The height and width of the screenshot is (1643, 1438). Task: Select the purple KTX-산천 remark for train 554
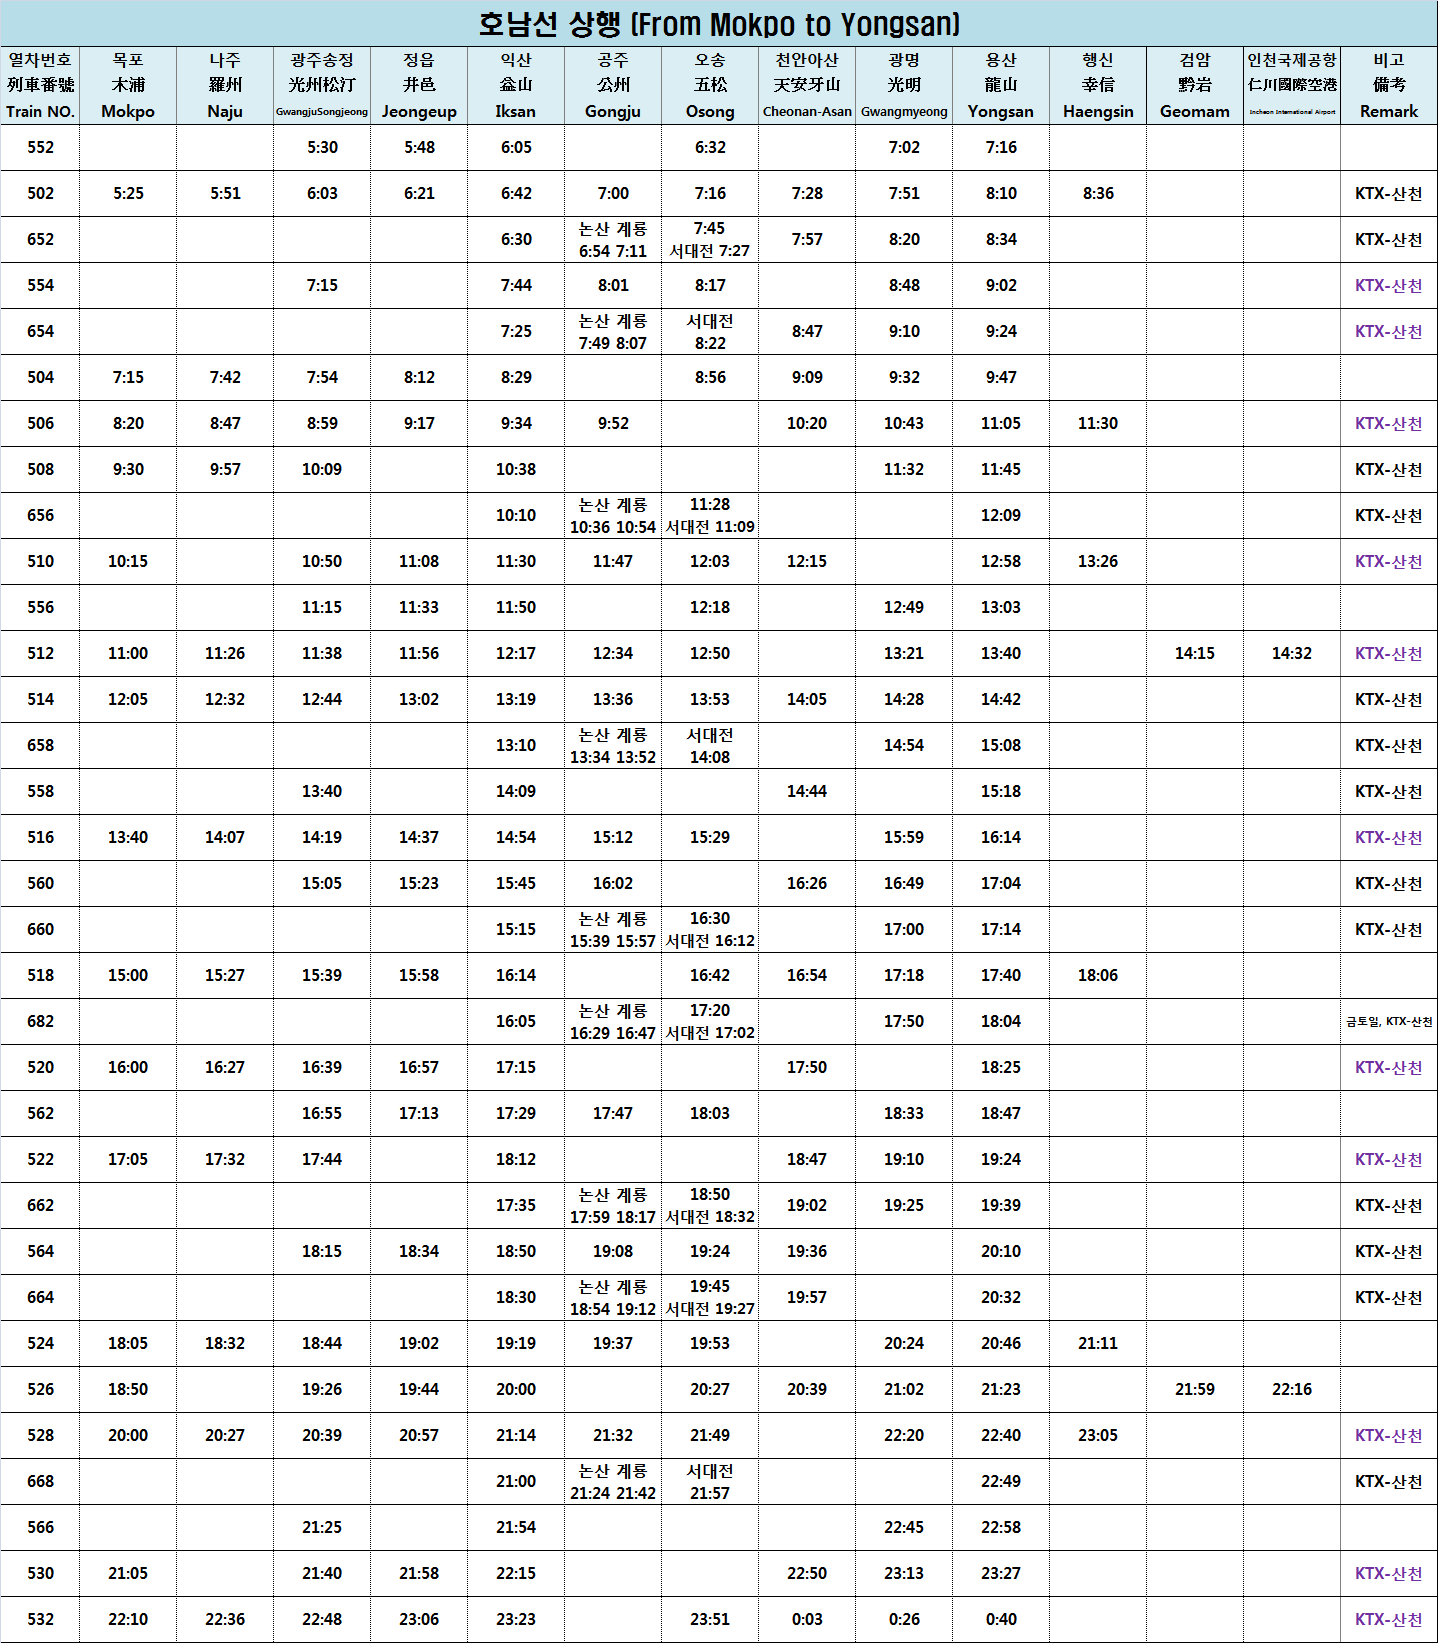(x=1389, y=286)
